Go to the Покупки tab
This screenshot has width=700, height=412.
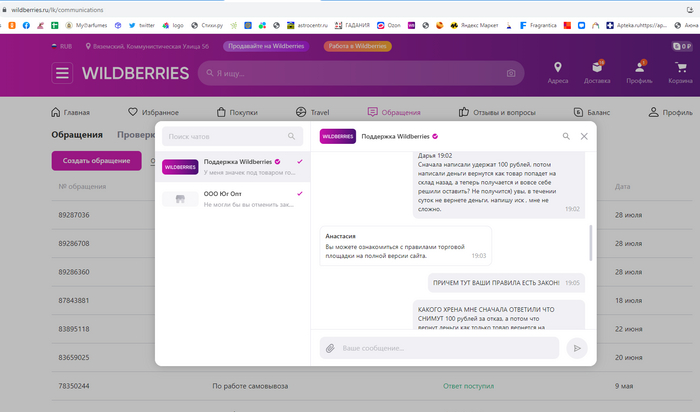237,112
